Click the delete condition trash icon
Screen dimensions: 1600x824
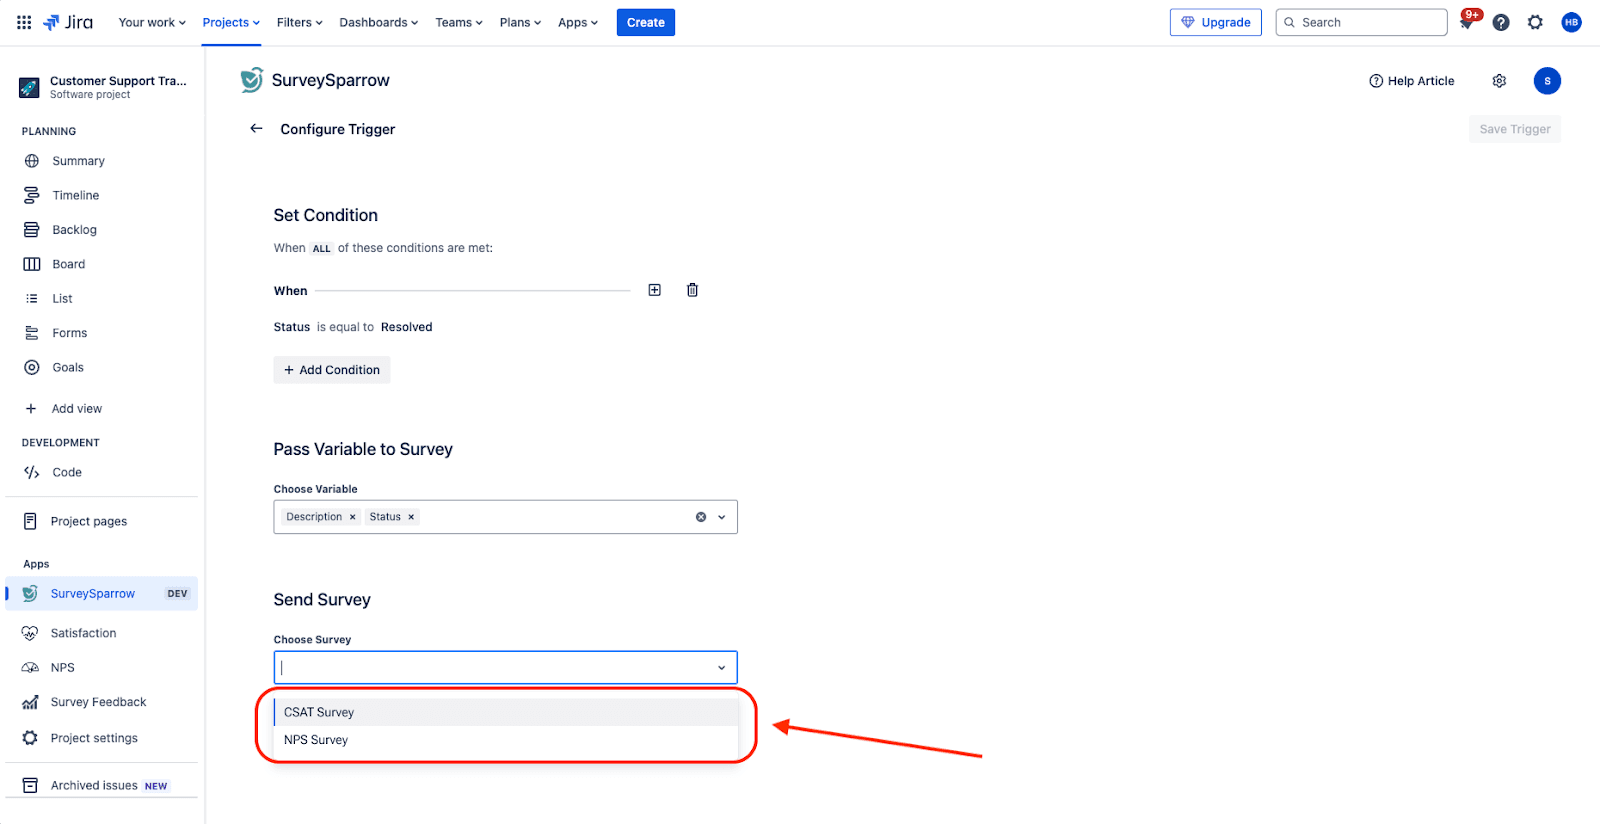point(692,290)
